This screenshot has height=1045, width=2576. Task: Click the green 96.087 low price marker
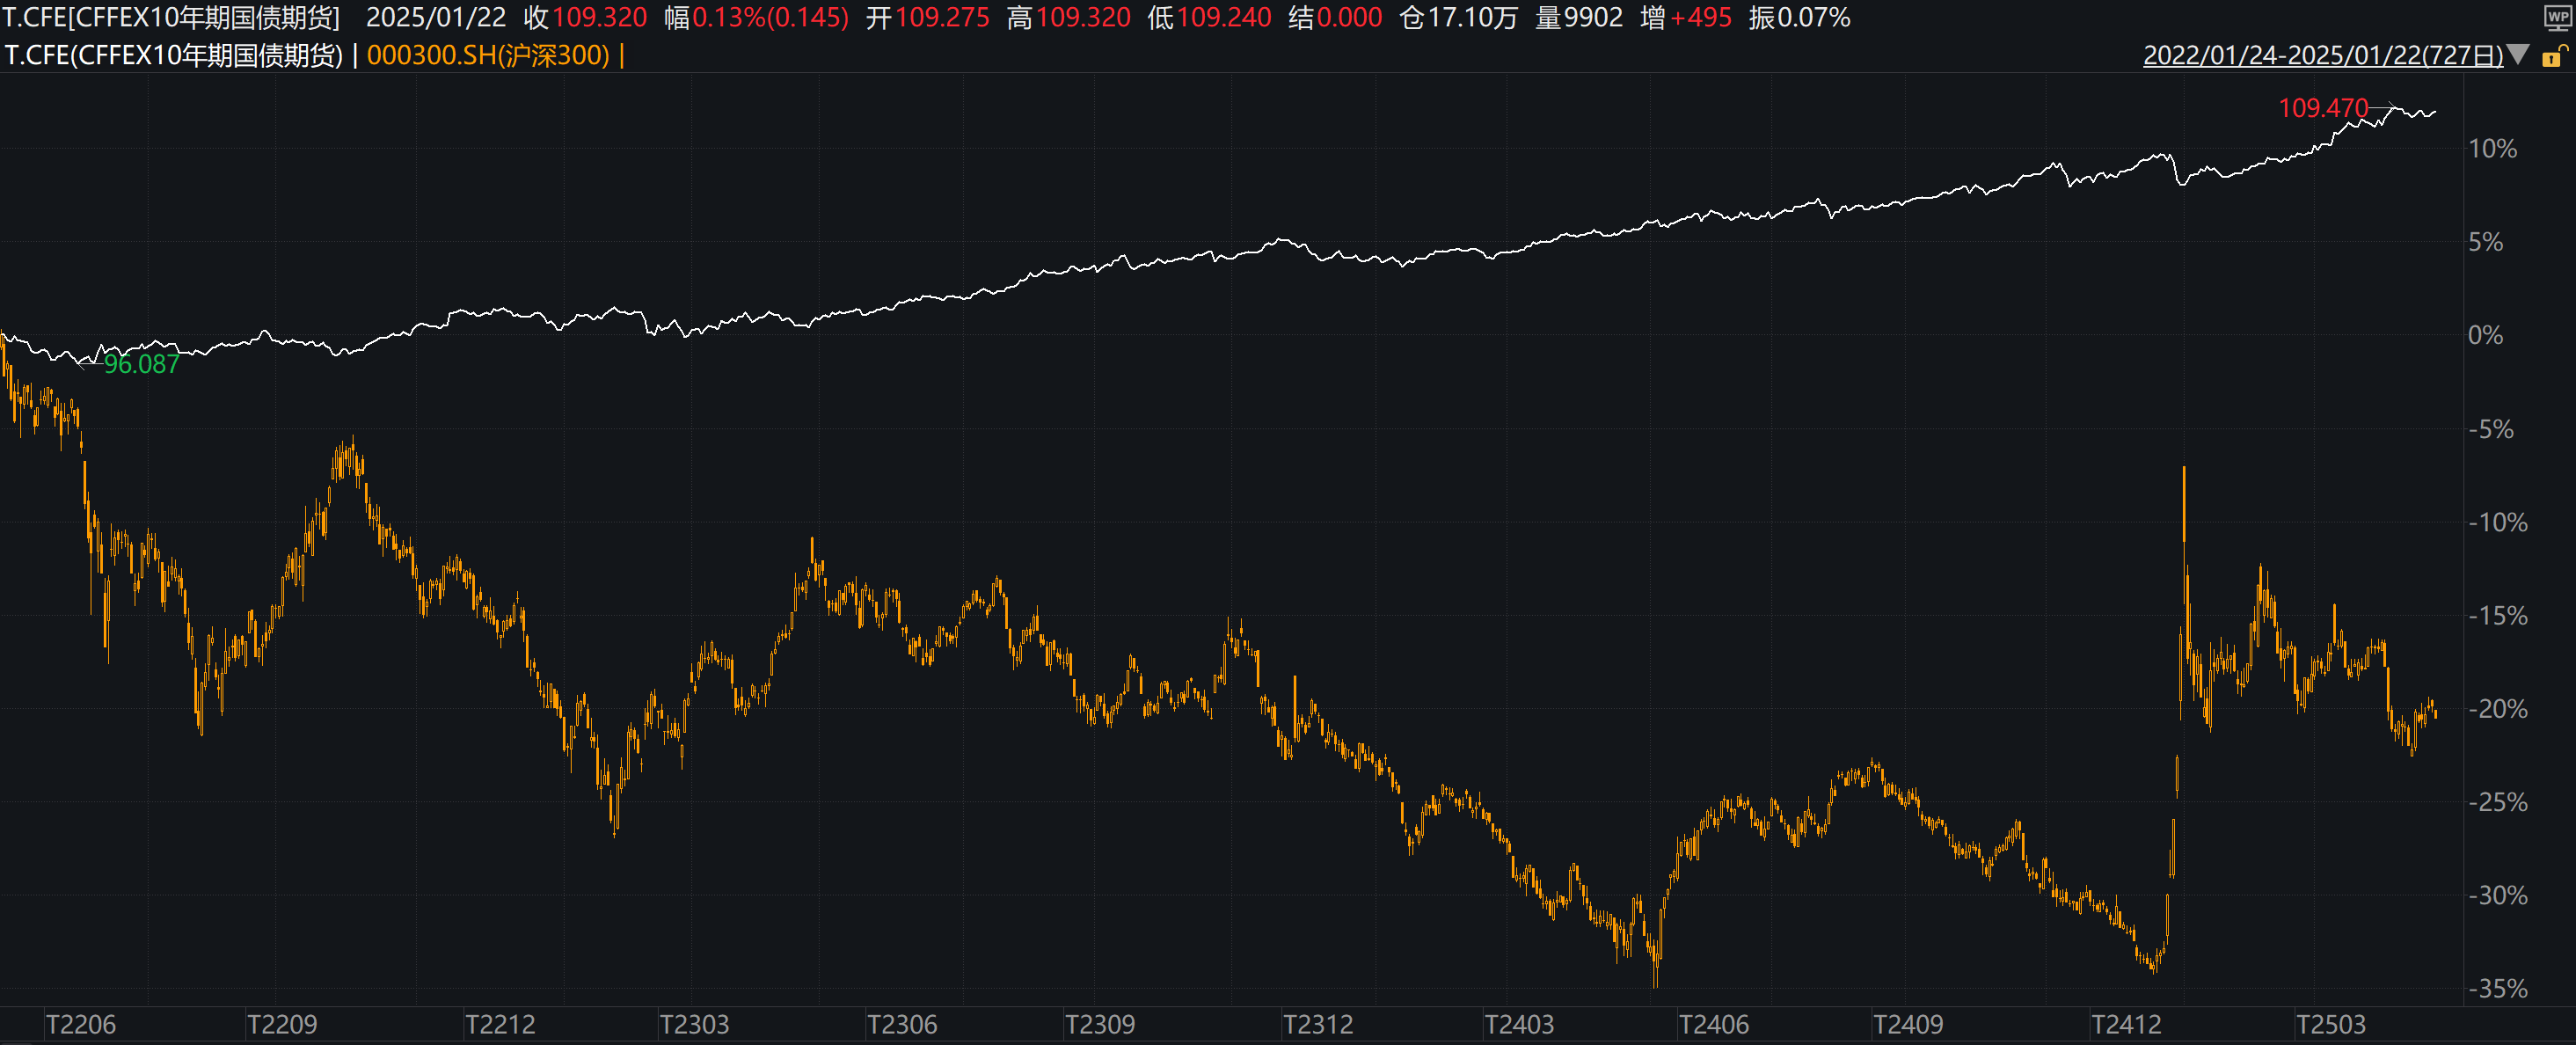tap(141, 364)
